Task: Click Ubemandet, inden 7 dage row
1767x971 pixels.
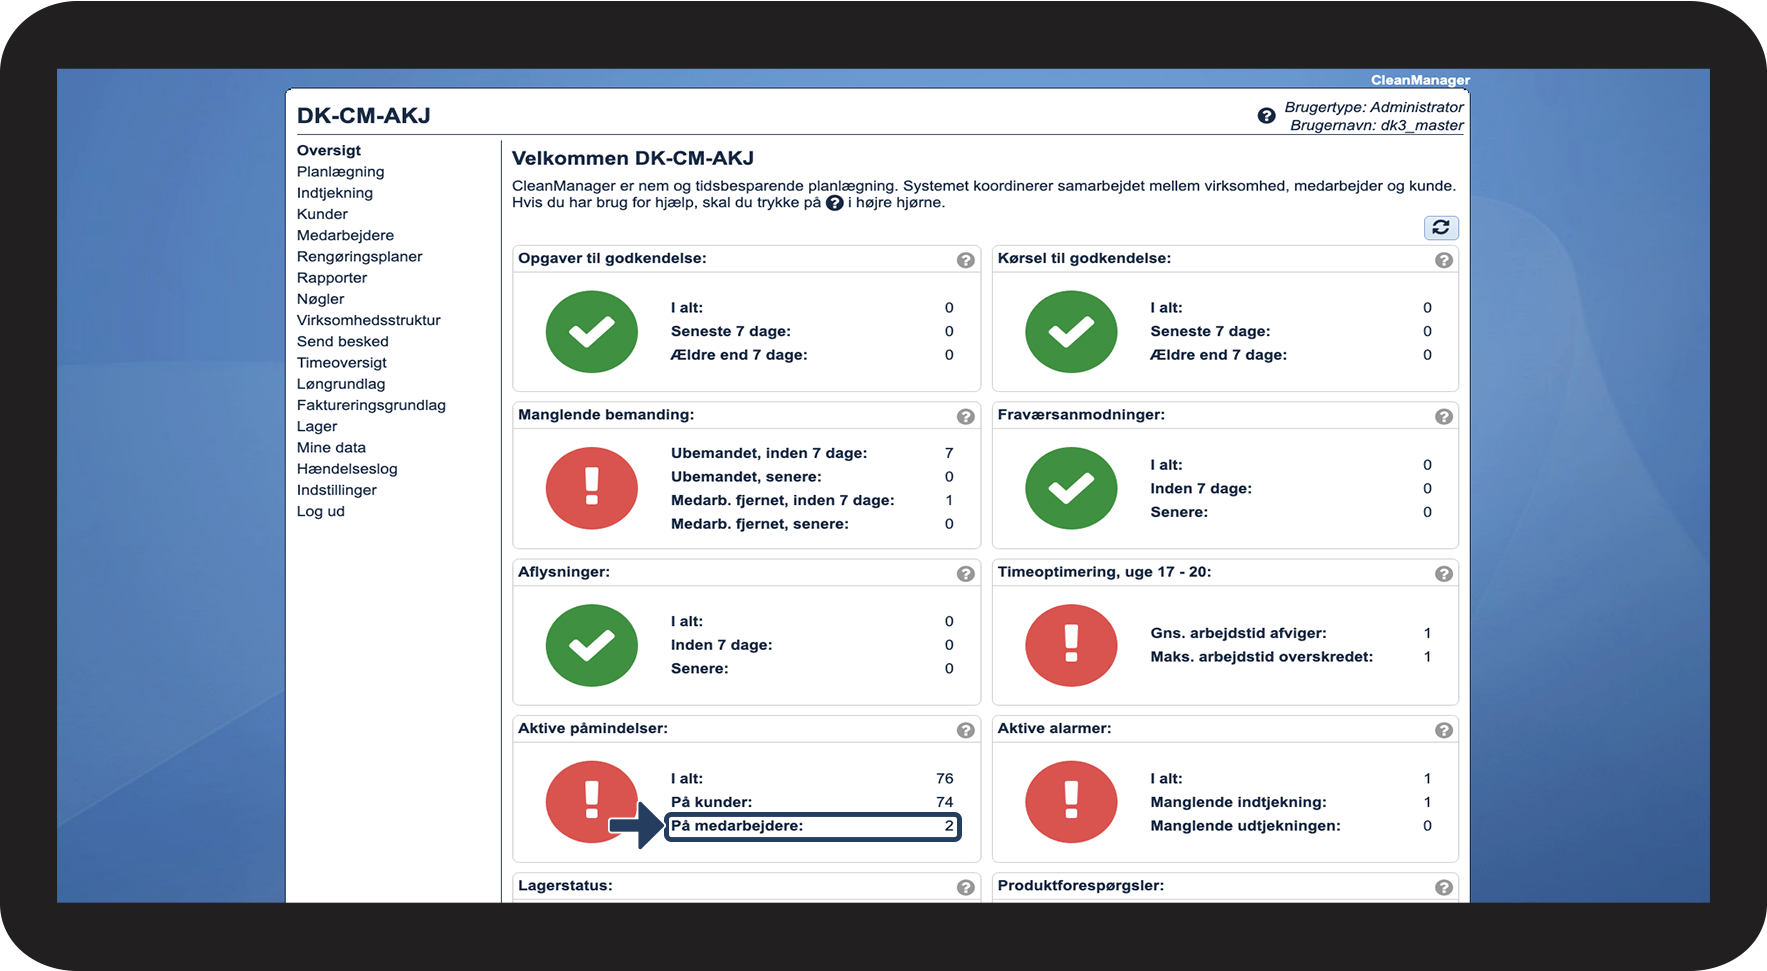Action: [x=812, y=453]
